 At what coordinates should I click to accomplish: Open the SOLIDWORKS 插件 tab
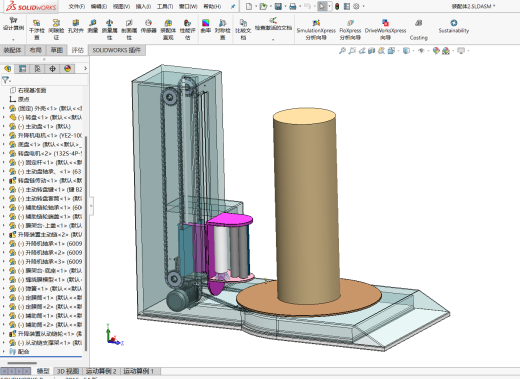coord(117,50)
